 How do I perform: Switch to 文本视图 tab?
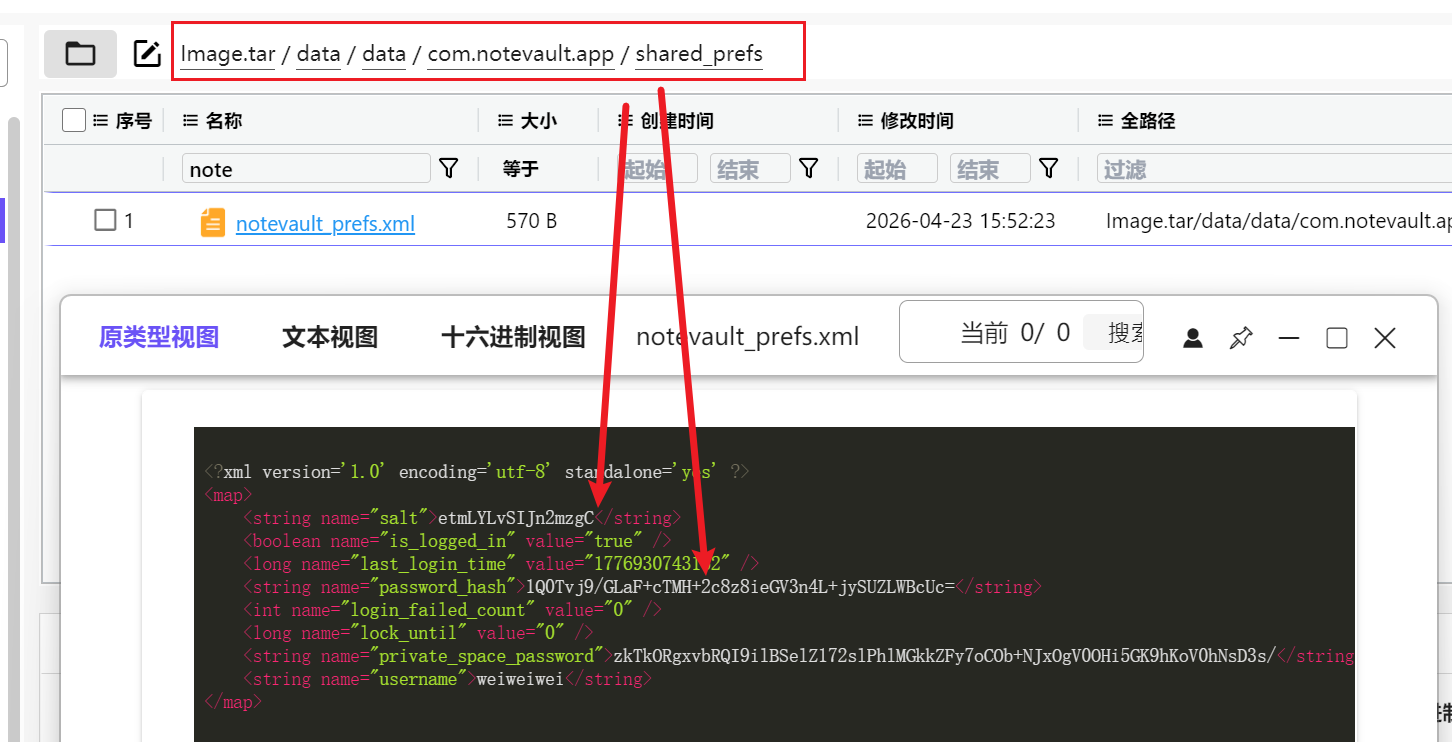click(330, 337)
